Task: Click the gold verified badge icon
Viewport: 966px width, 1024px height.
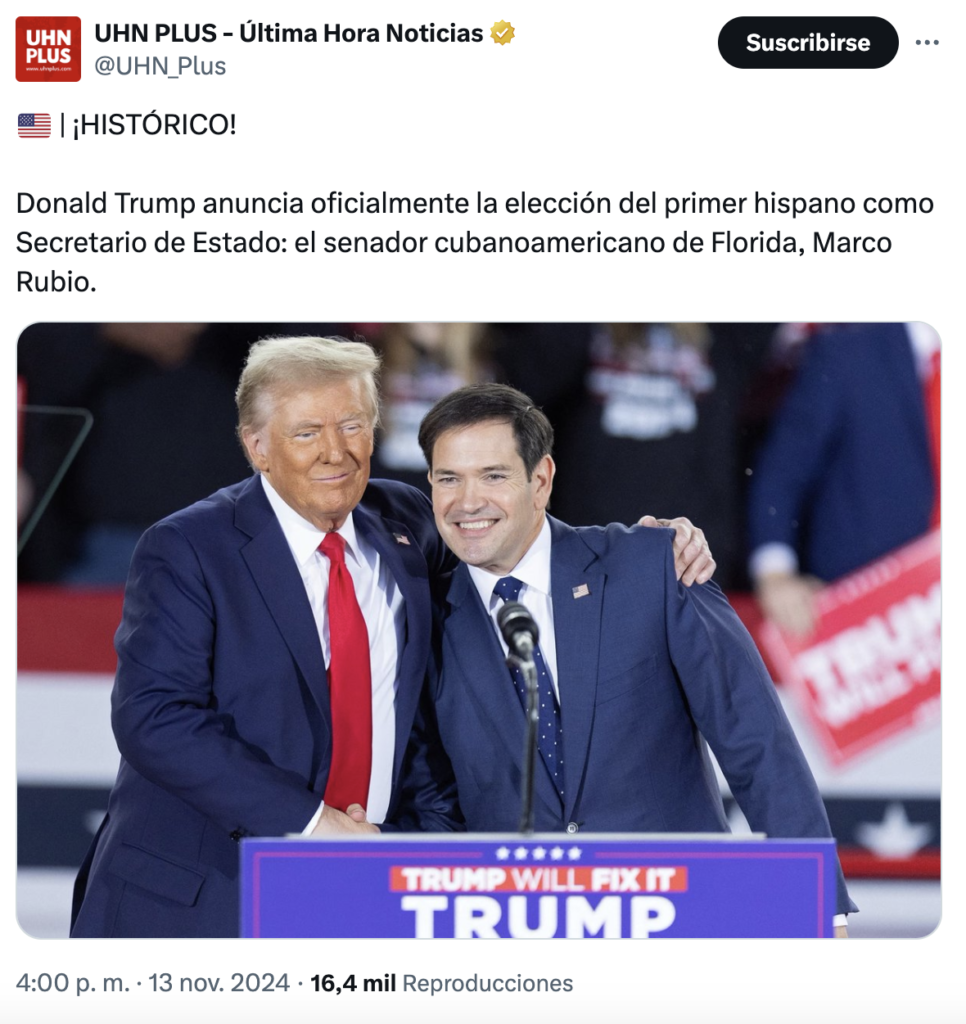Action: pos(502,33)
